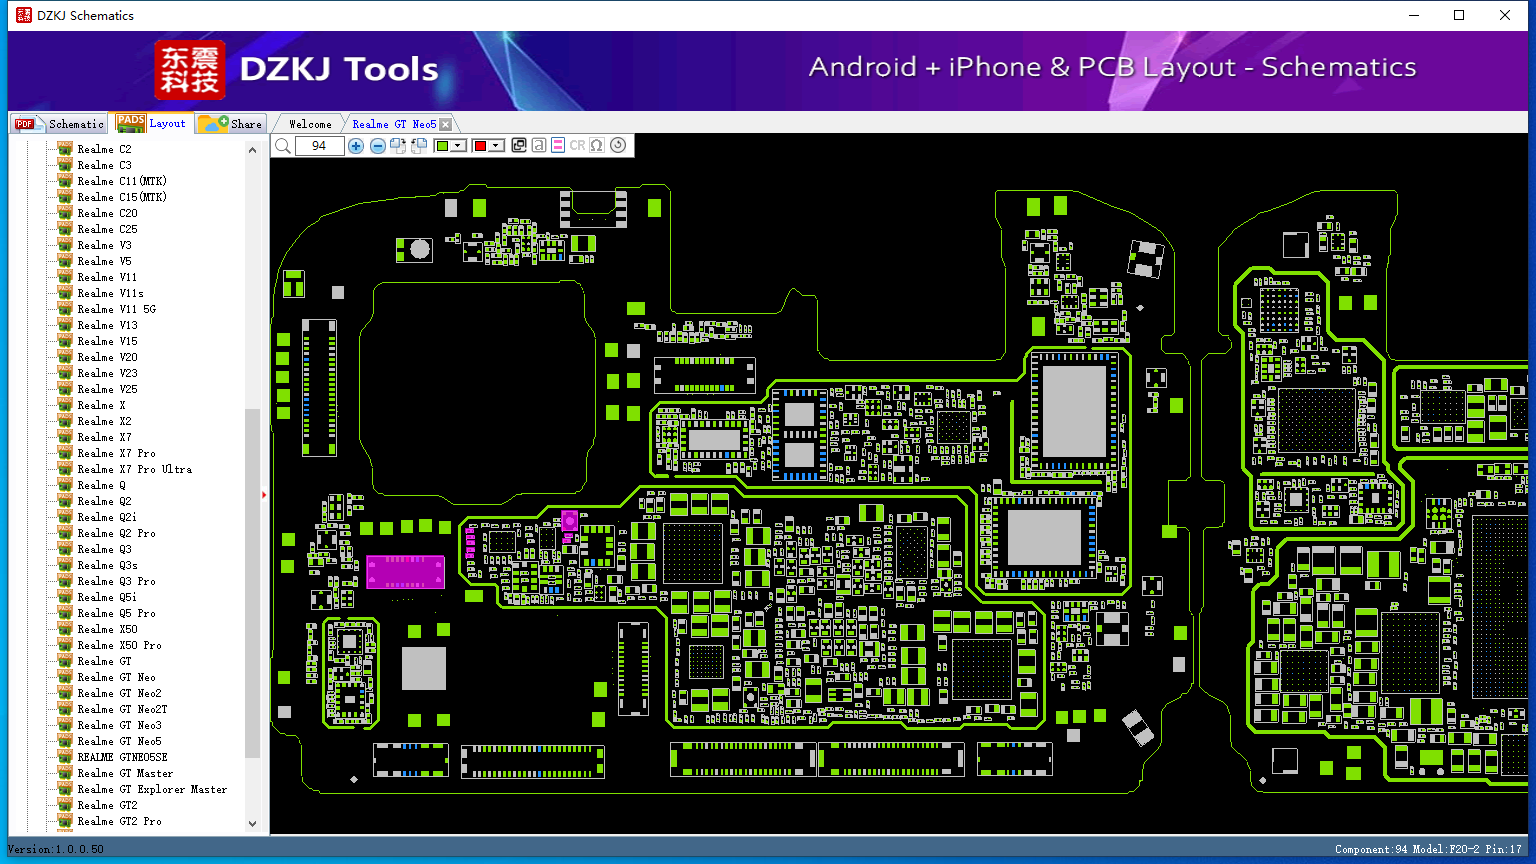Screen dimensions: 1536x864
Task: Click the large magenta highlighted connector on the board
Action: click(405, 572)
